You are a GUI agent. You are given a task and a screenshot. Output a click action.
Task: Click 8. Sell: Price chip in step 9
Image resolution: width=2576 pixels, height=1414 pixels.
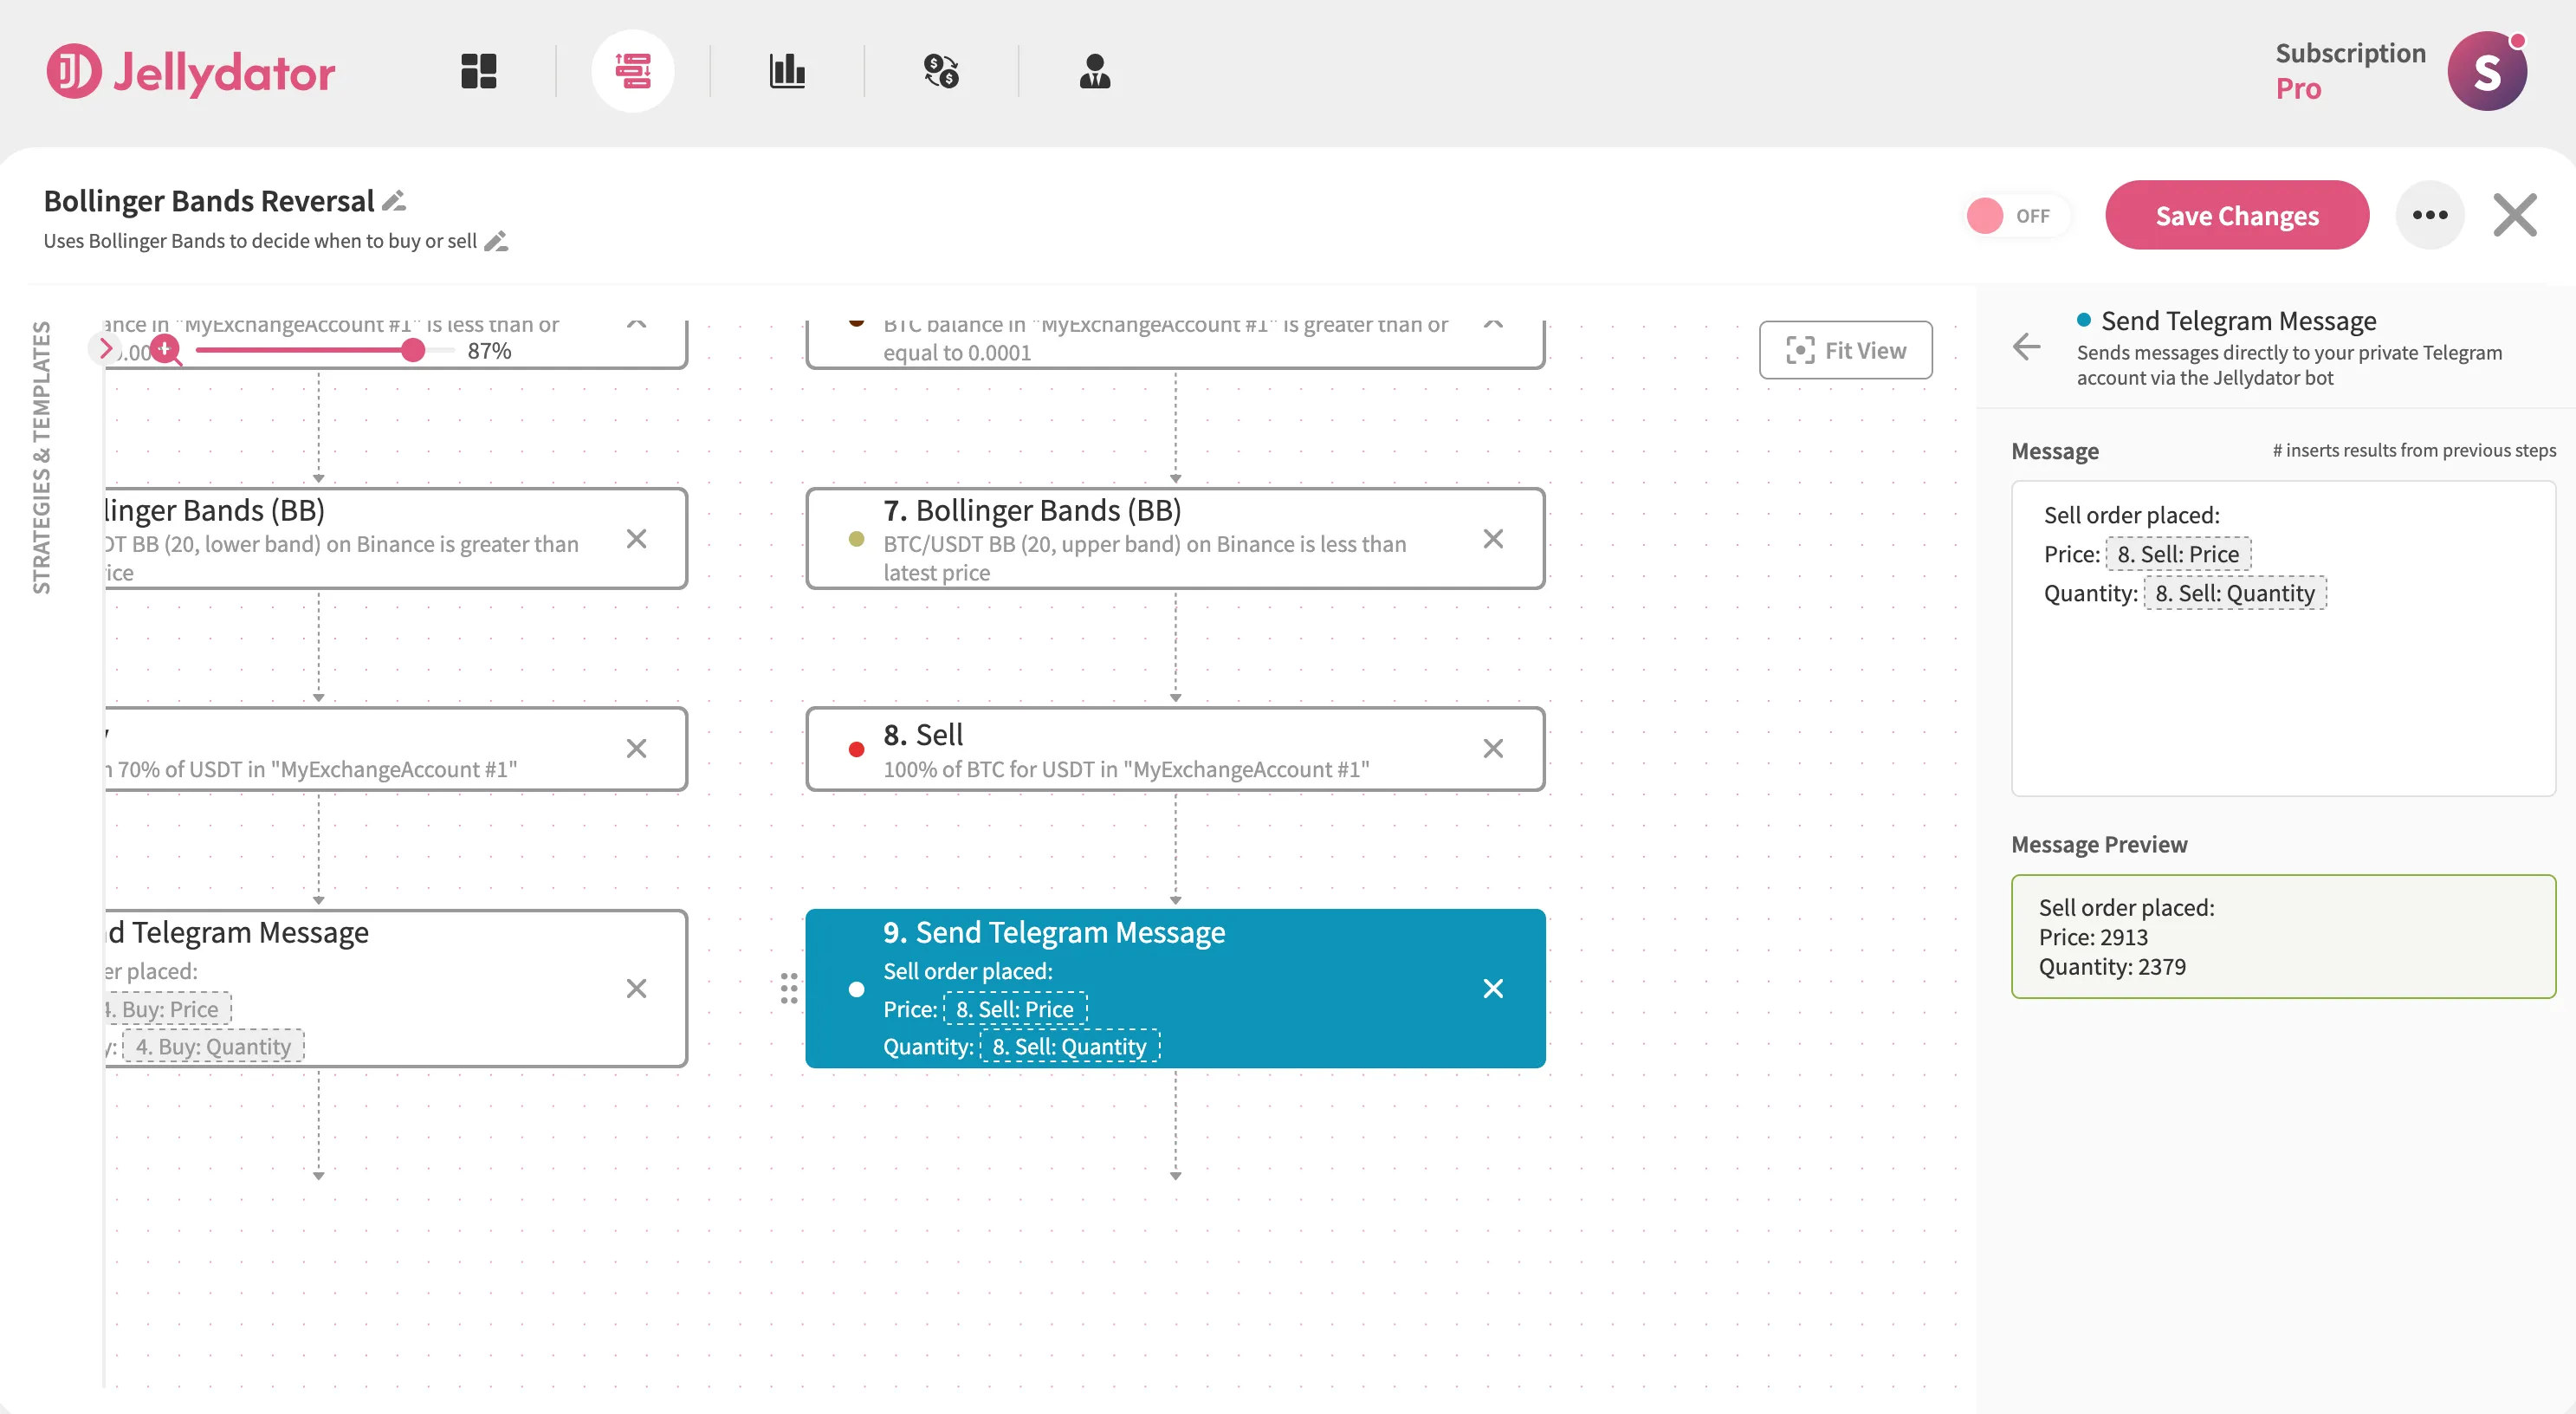[x=1015, y=1009]
